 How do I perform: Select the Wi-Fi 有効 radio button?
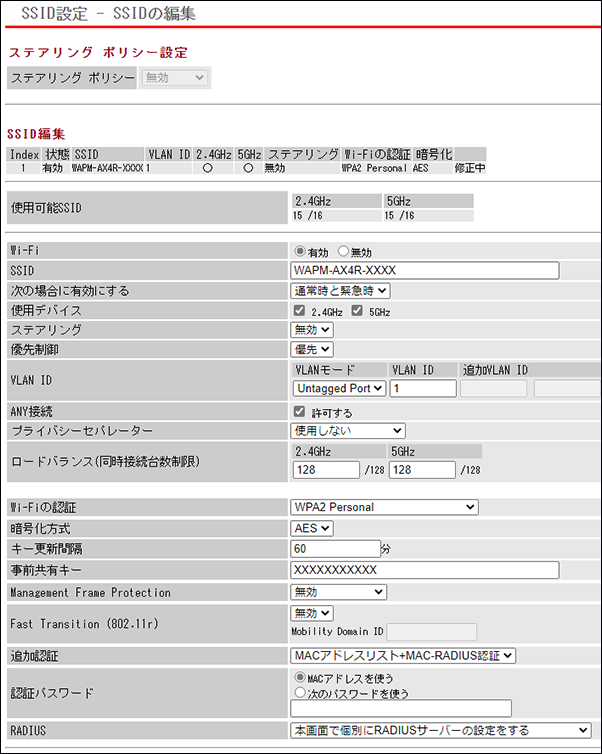[299, 252]
